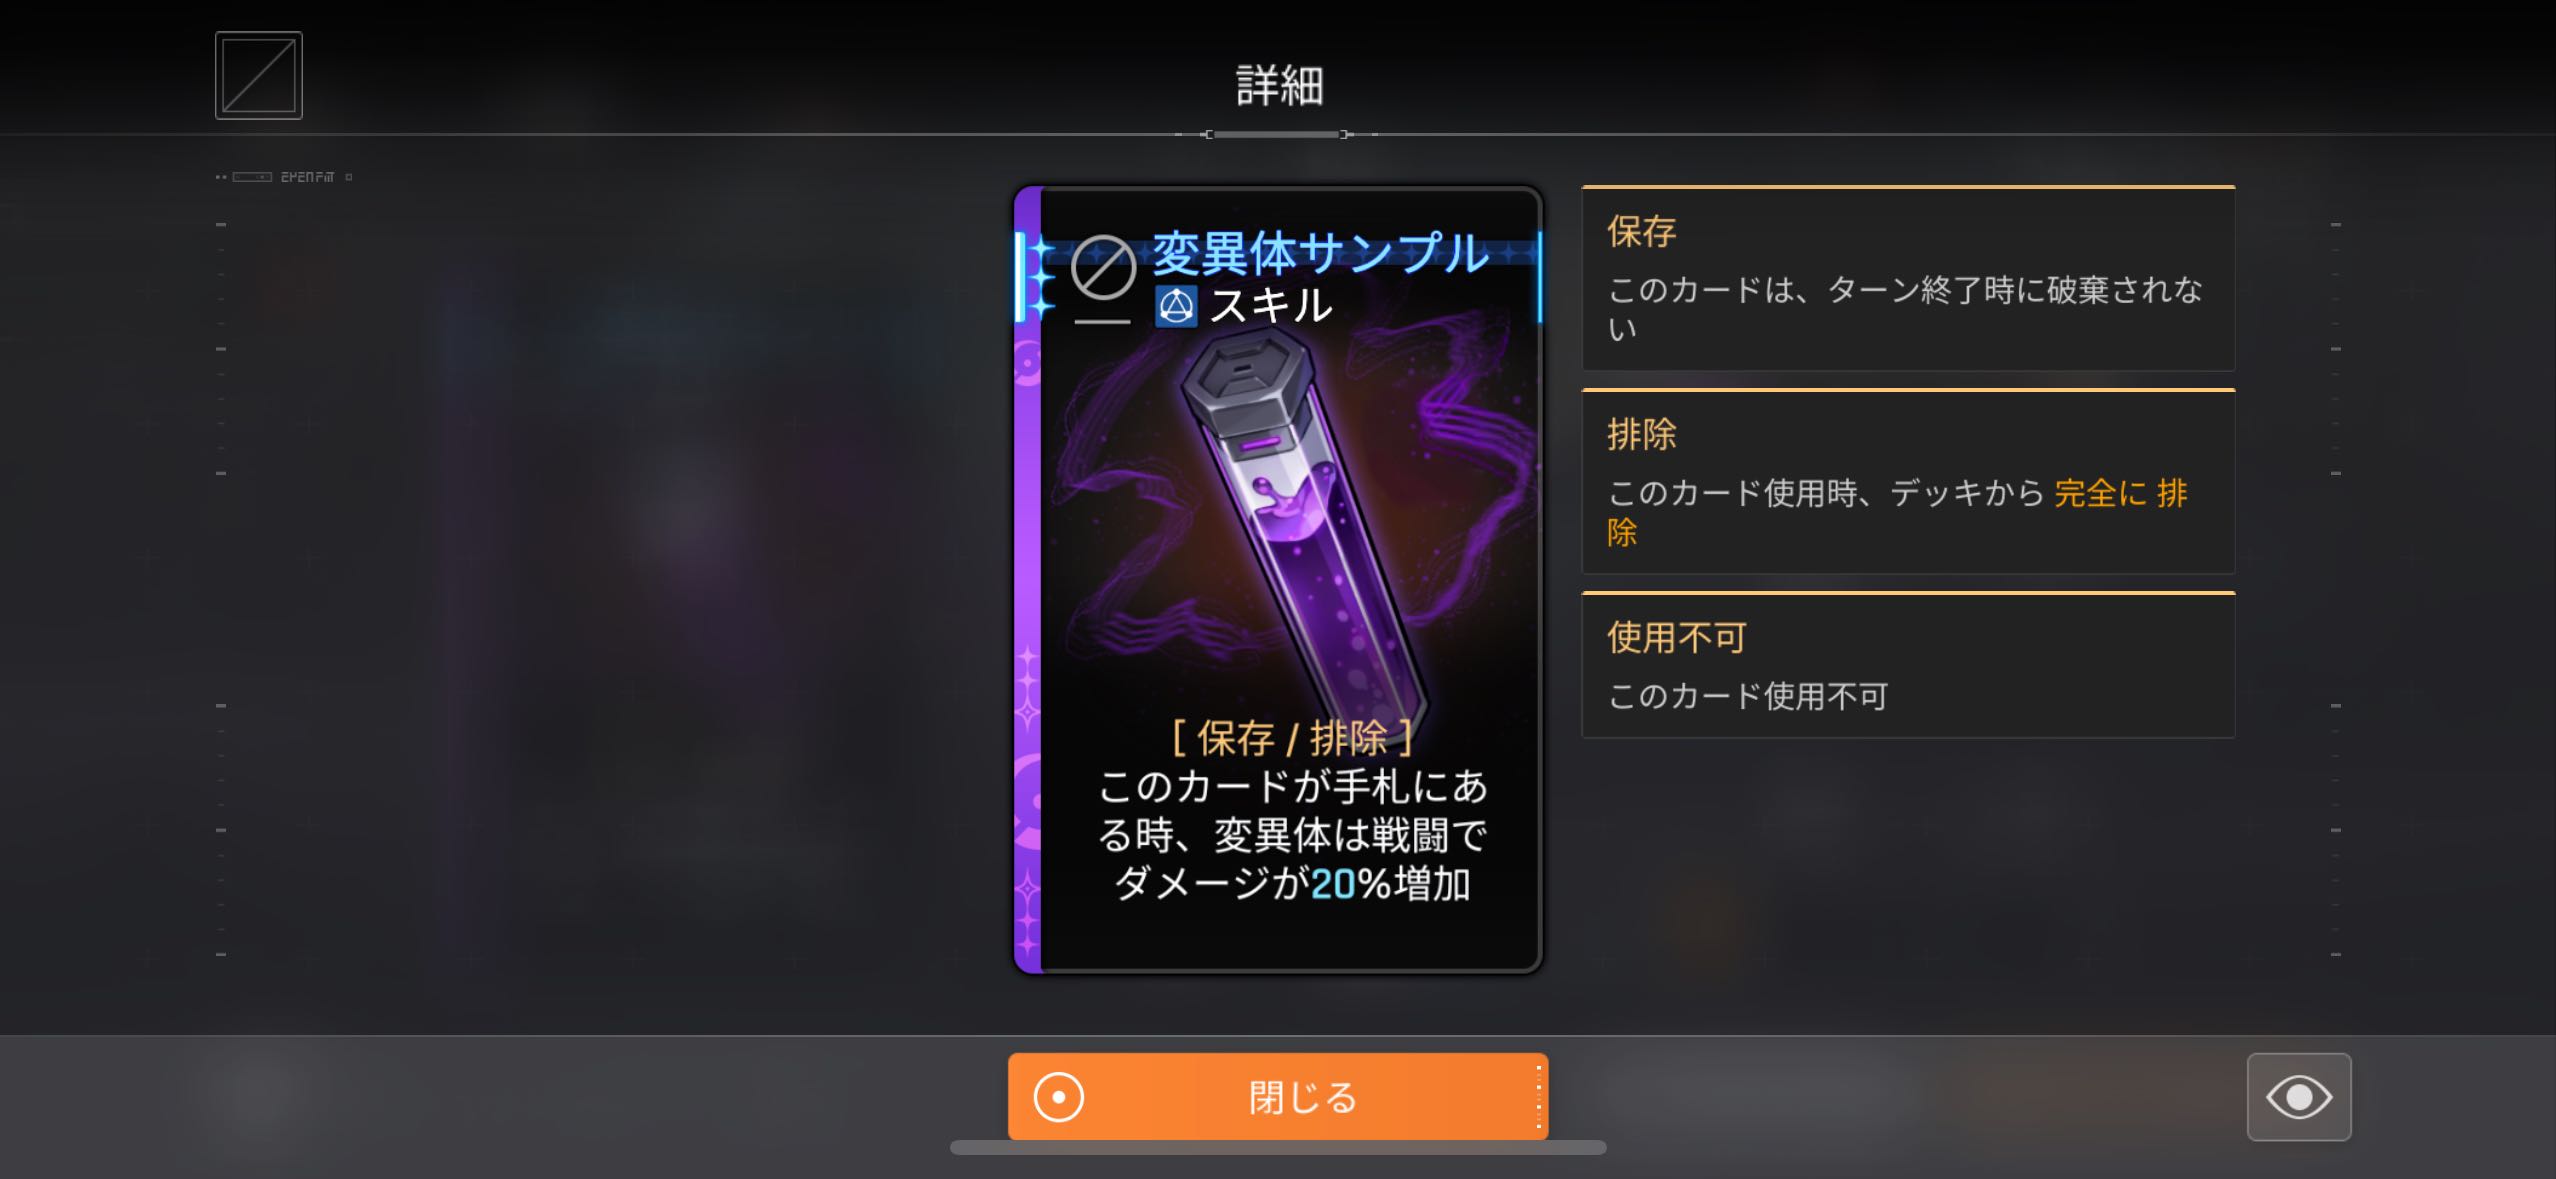Screen dimensions: 2556x1179
Task: Click the purple rarity strip on card
Action: 1028,580
